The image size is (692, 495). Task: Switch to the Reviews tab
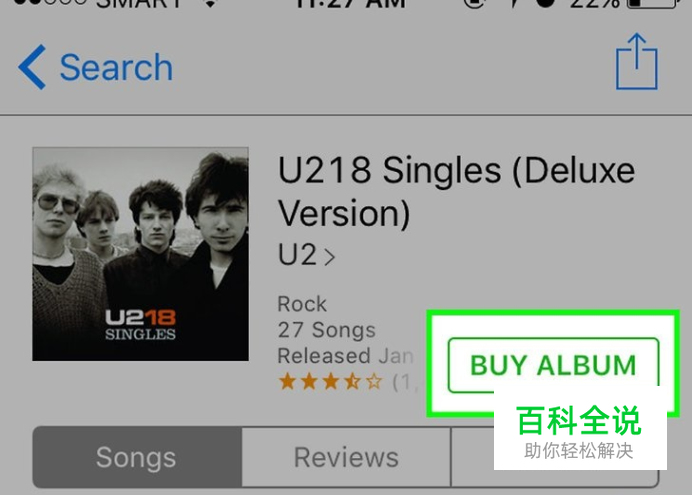(346, 457)
